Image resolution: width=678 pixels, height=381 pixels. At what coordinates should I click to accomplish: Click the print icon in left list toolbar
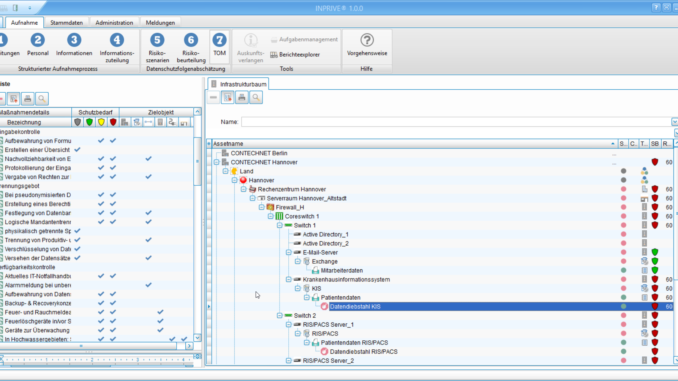28,99
